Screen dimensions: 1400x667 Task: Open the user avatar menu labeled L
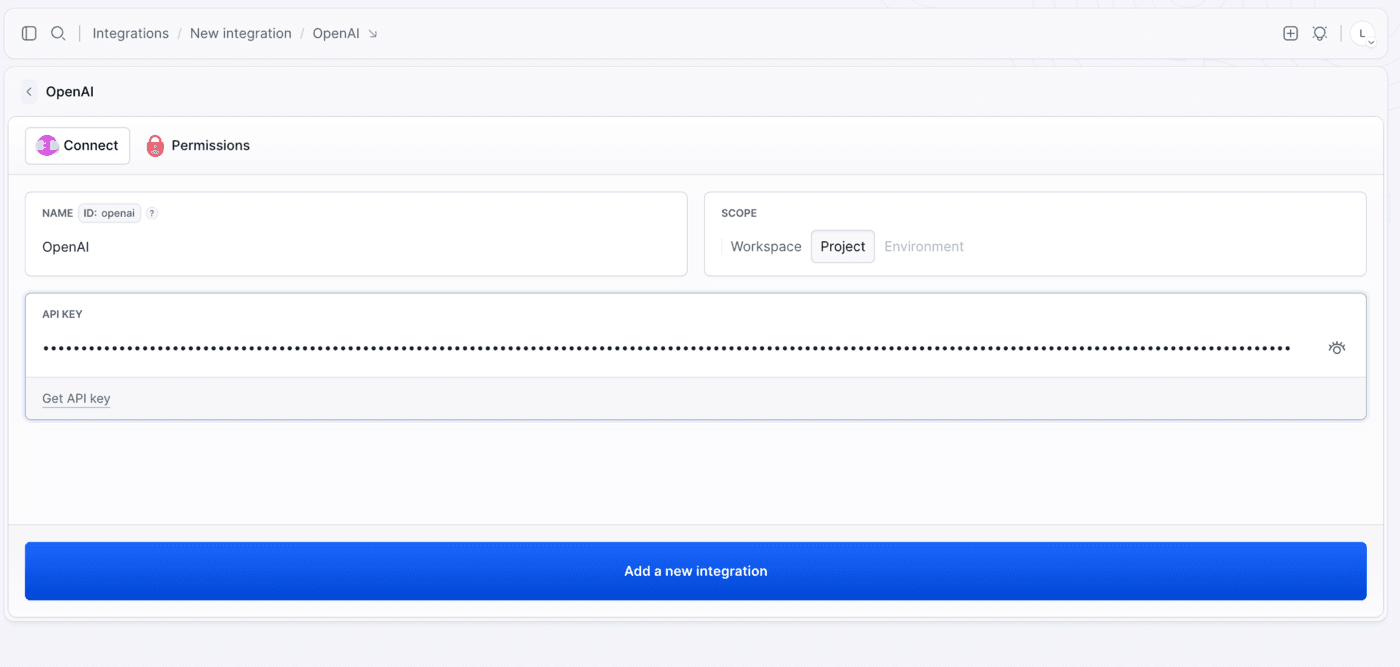1363,34
